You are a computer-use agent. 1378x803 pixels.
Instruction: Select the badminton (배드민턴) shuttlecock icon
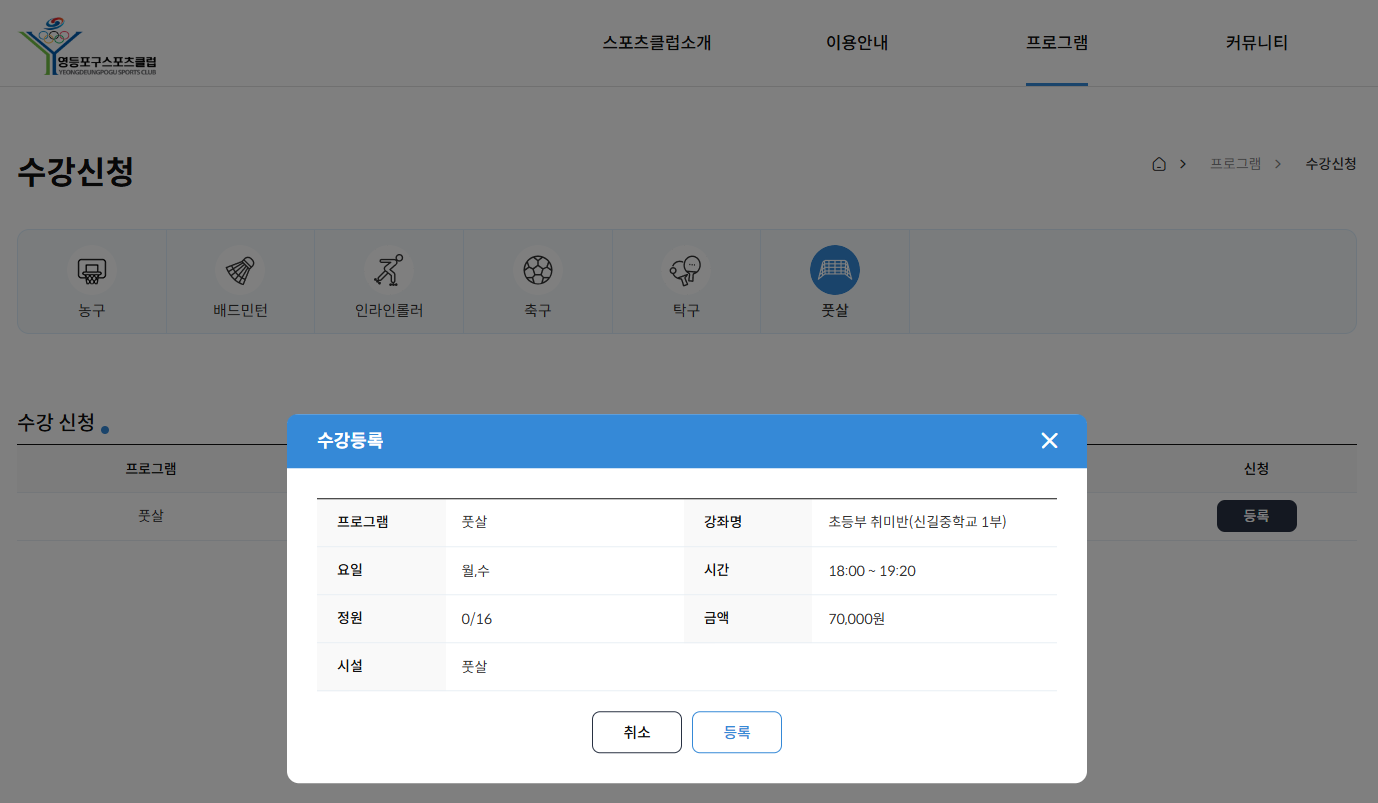240,270
